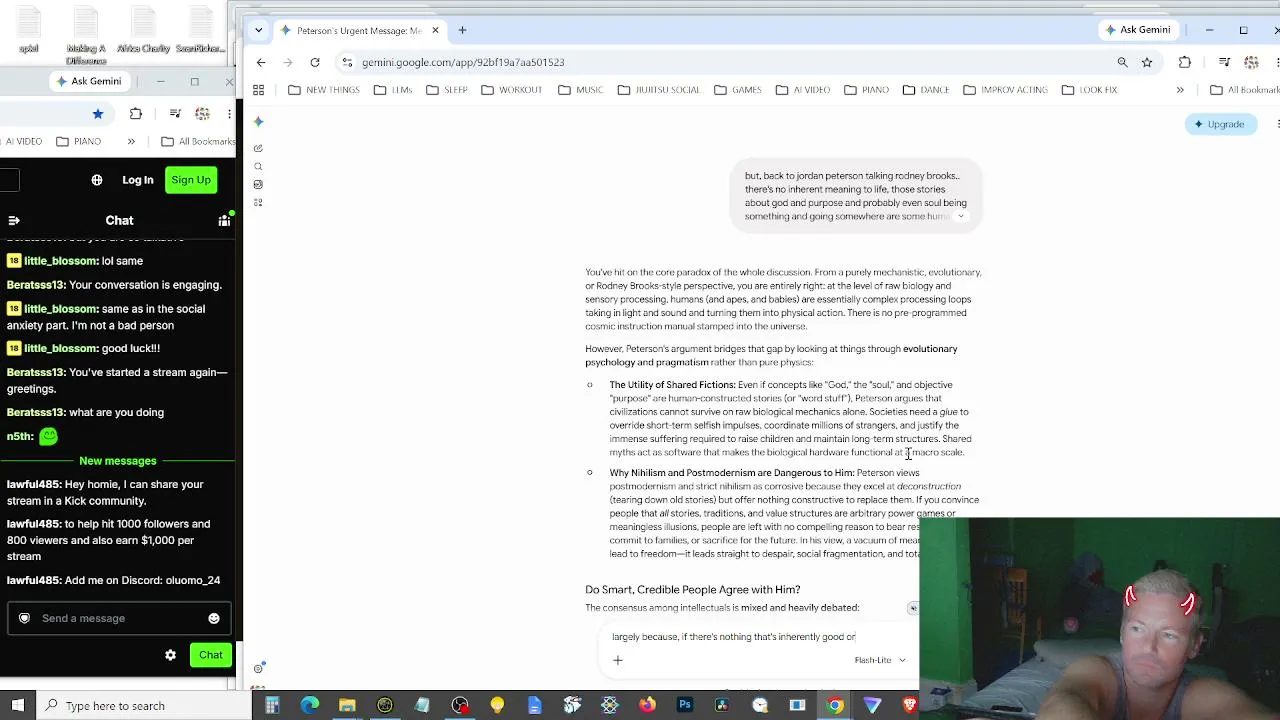Open the LOOK FIX bookmark folder
This screenshot has height=720, width=1280.
(x=1089, y=90)
